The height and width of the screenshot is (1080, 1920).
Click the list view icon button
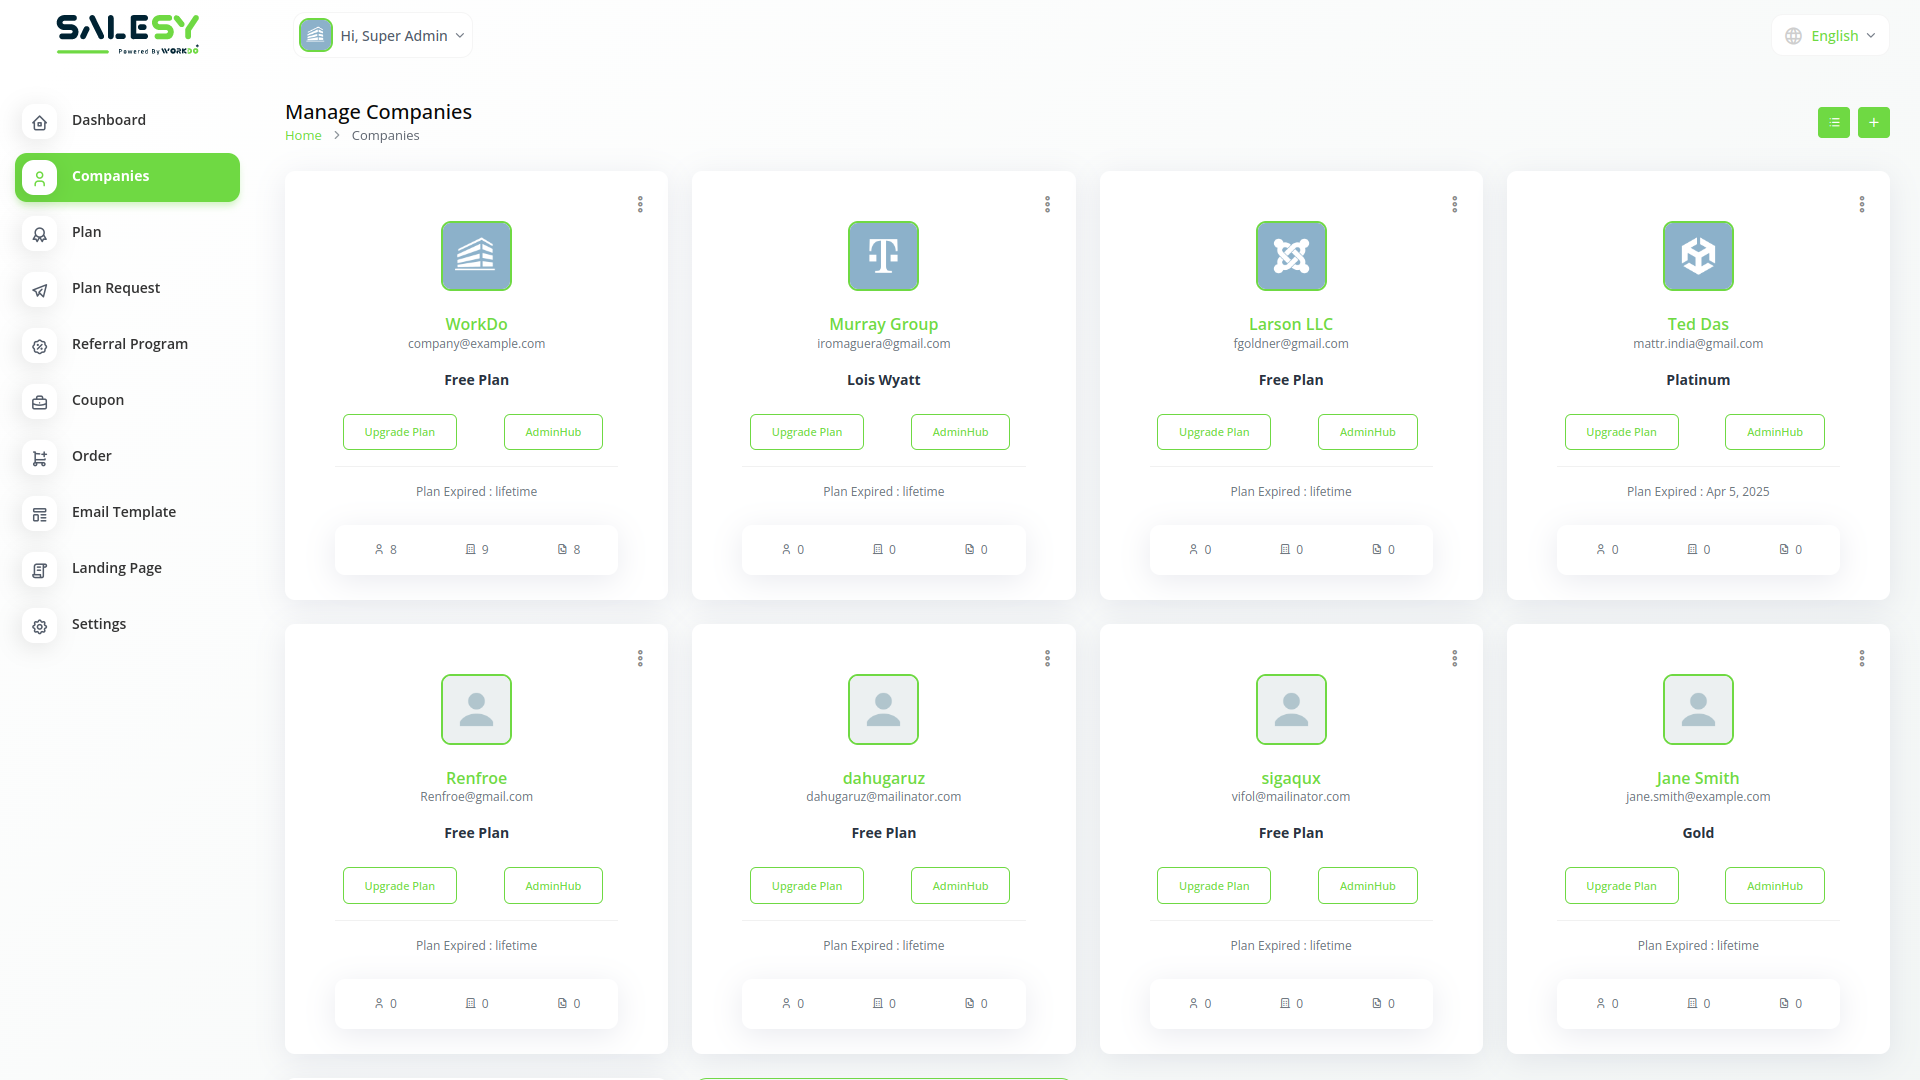[x=1833, y=122]
